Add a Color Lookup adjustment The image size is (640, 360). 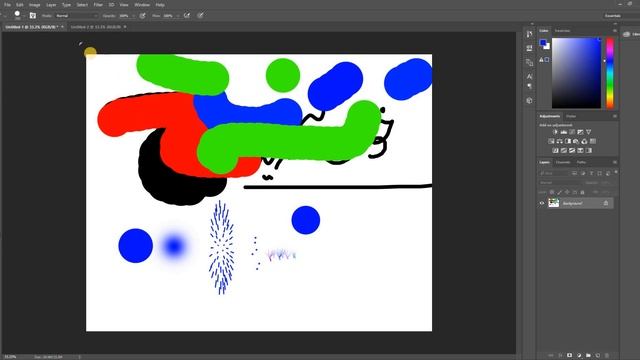pos(593,141)
